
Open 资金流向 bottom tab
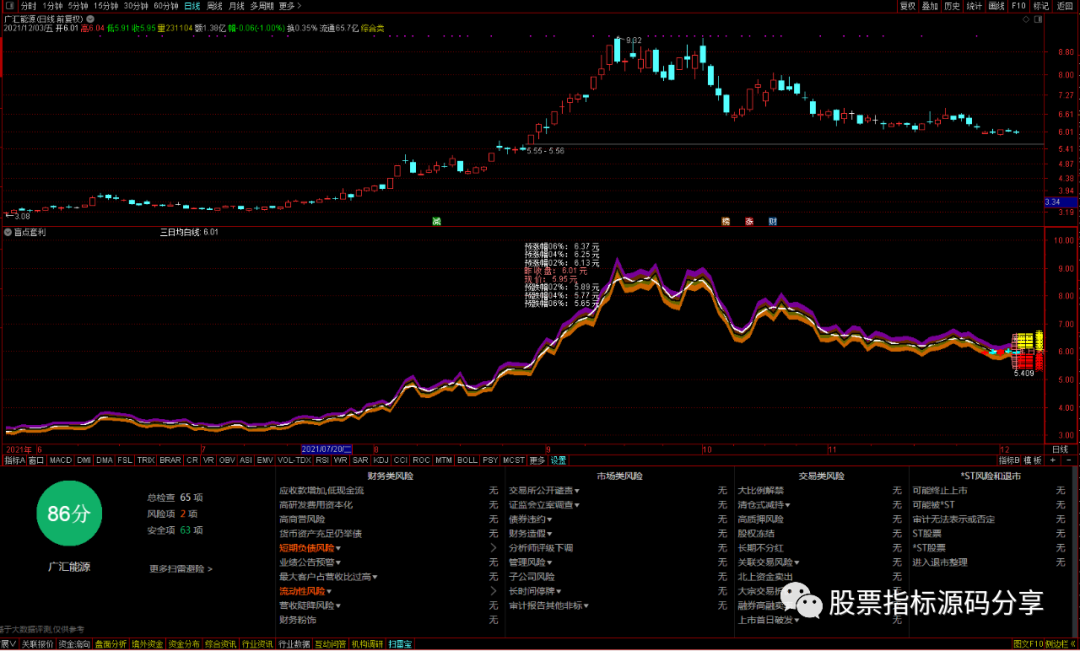[74, 645]
